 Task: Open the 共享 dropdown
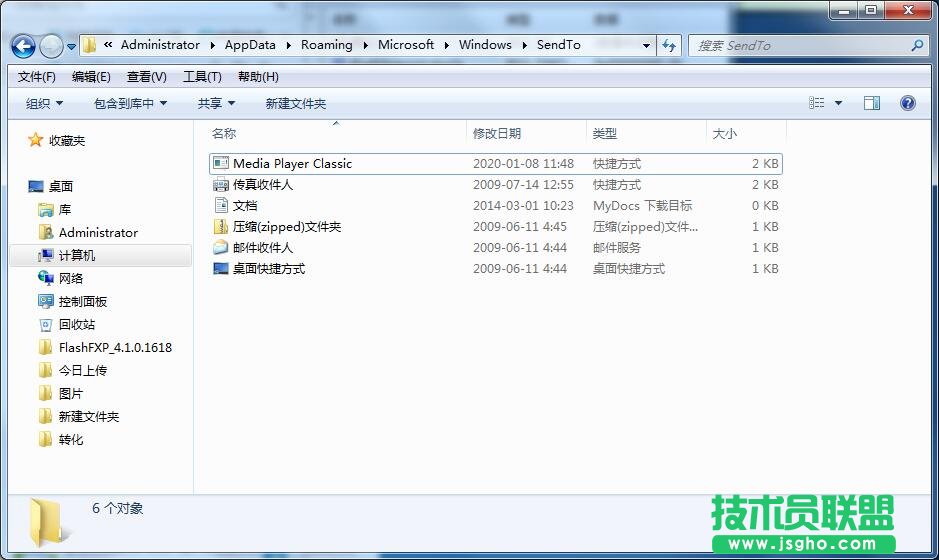click(216, 103)
